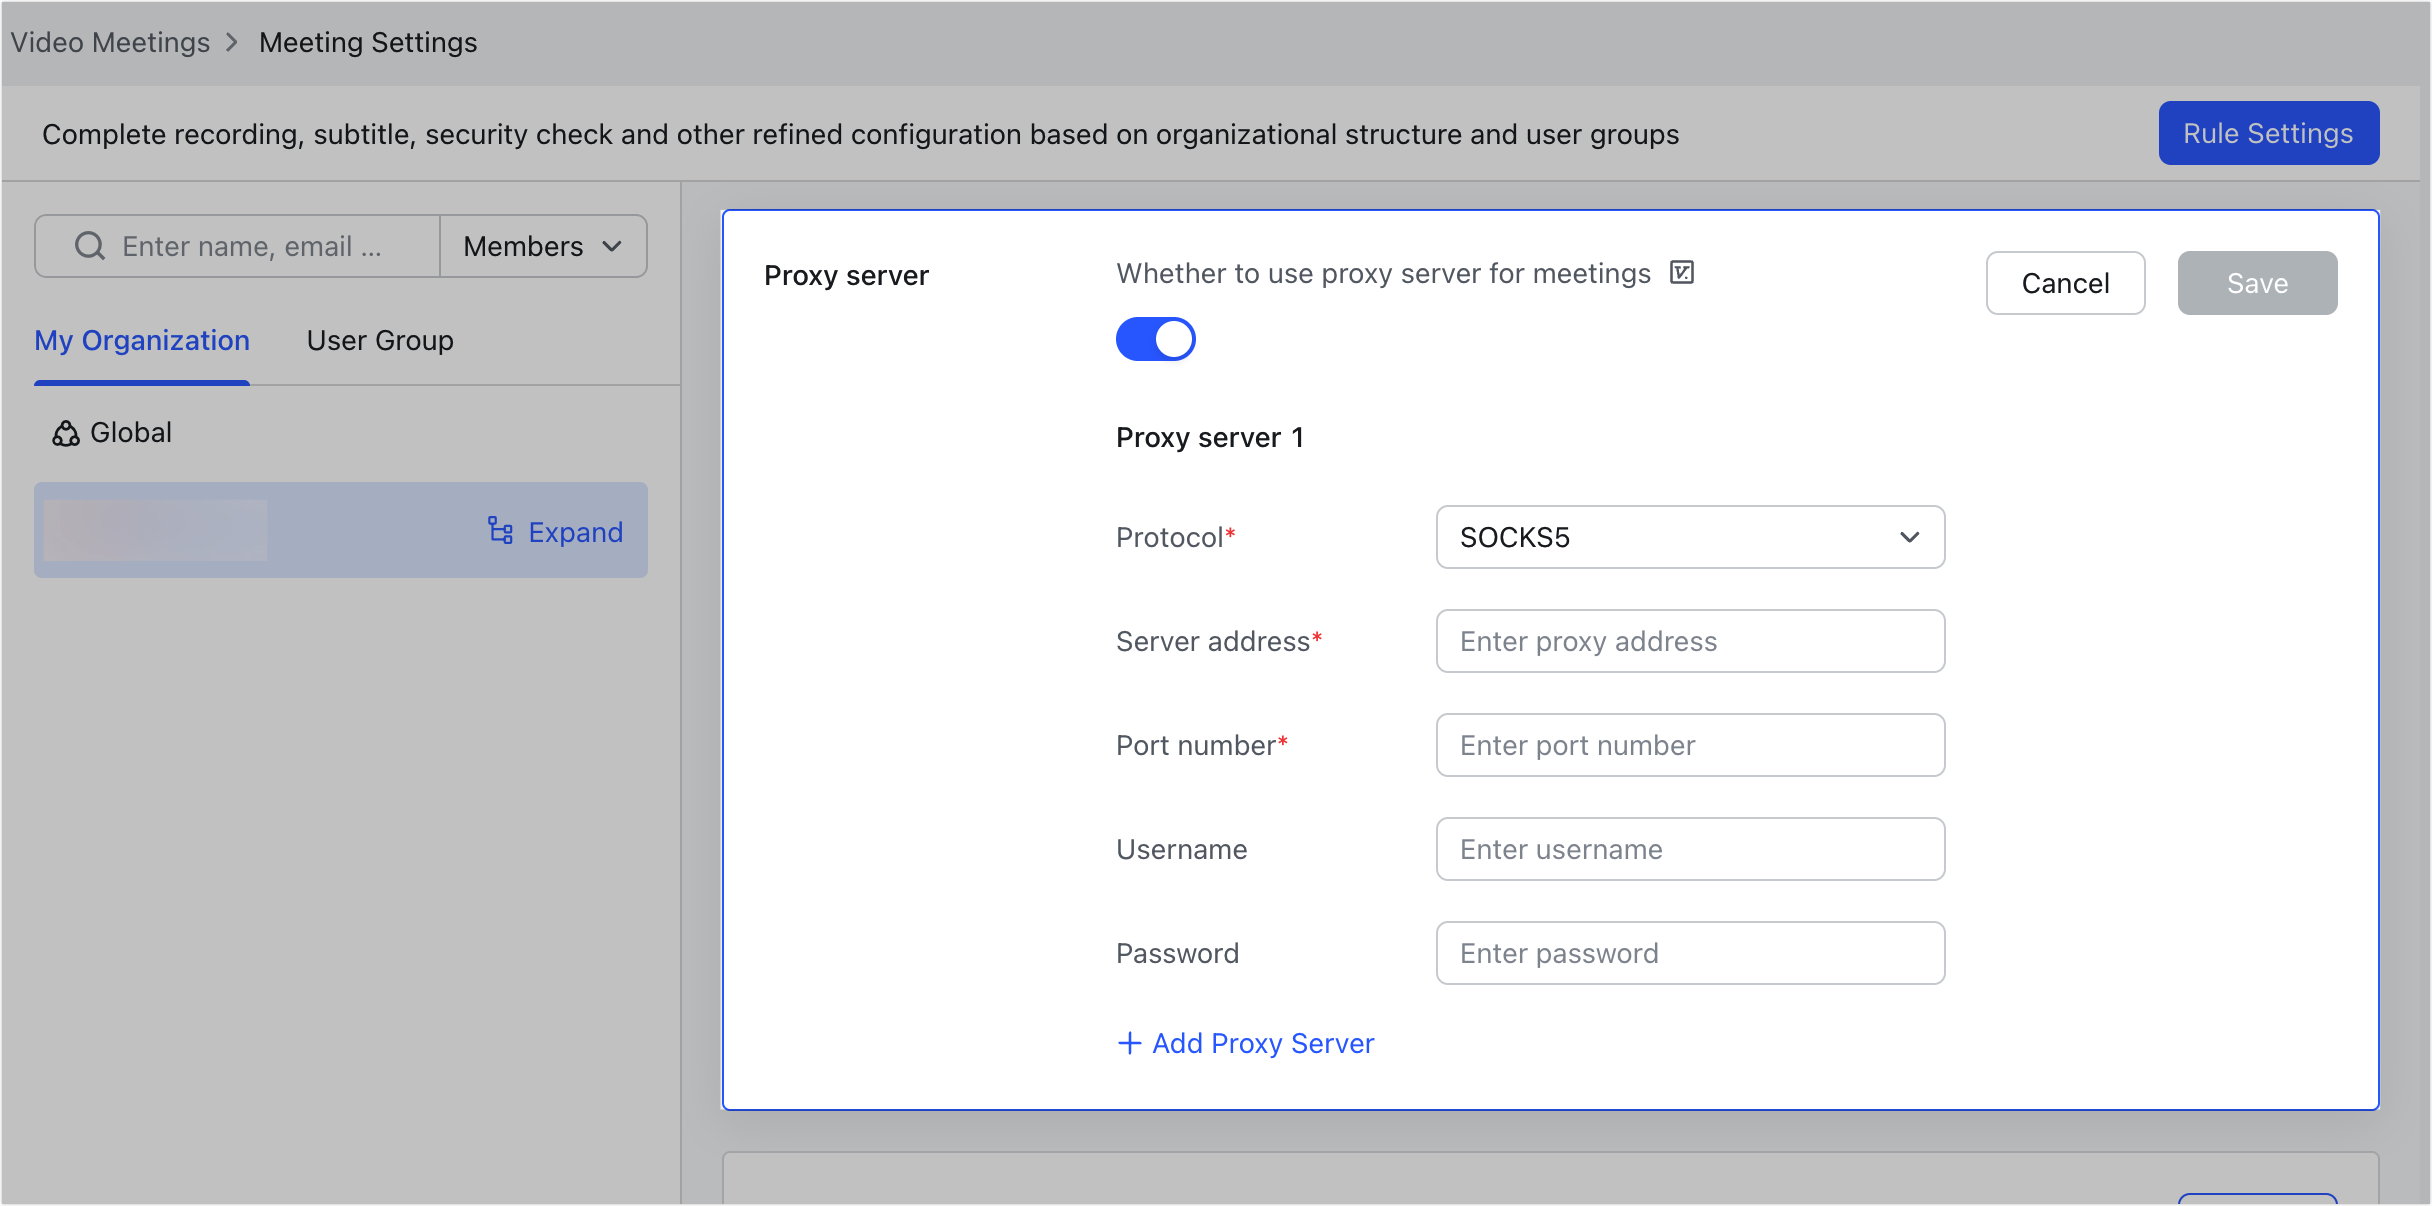Click the Cancel button
Image resolution: width=2432 pixels, height=1206 pixels.
tap(2065, 283)
